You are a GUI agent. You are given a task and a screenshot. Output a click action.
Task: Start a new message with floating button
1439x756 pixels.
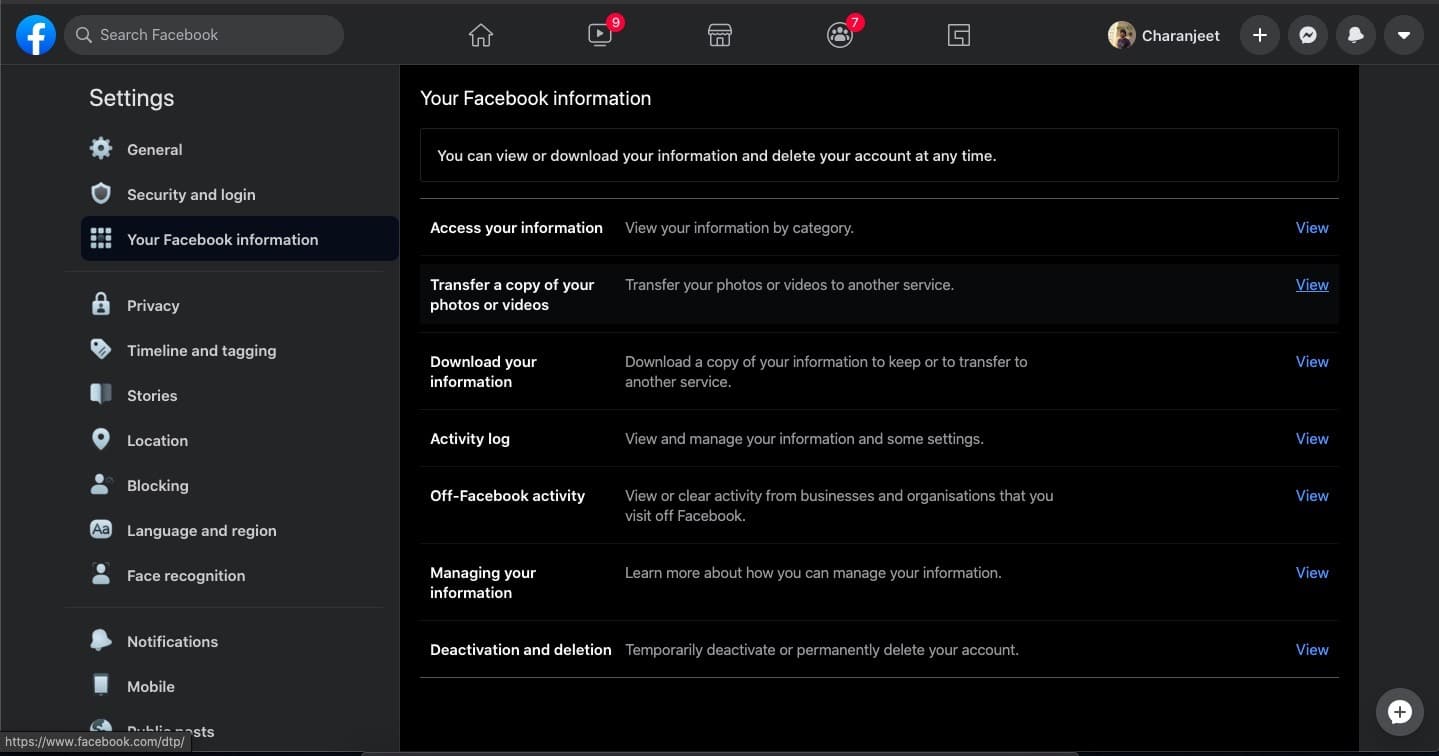point(1399,712)
